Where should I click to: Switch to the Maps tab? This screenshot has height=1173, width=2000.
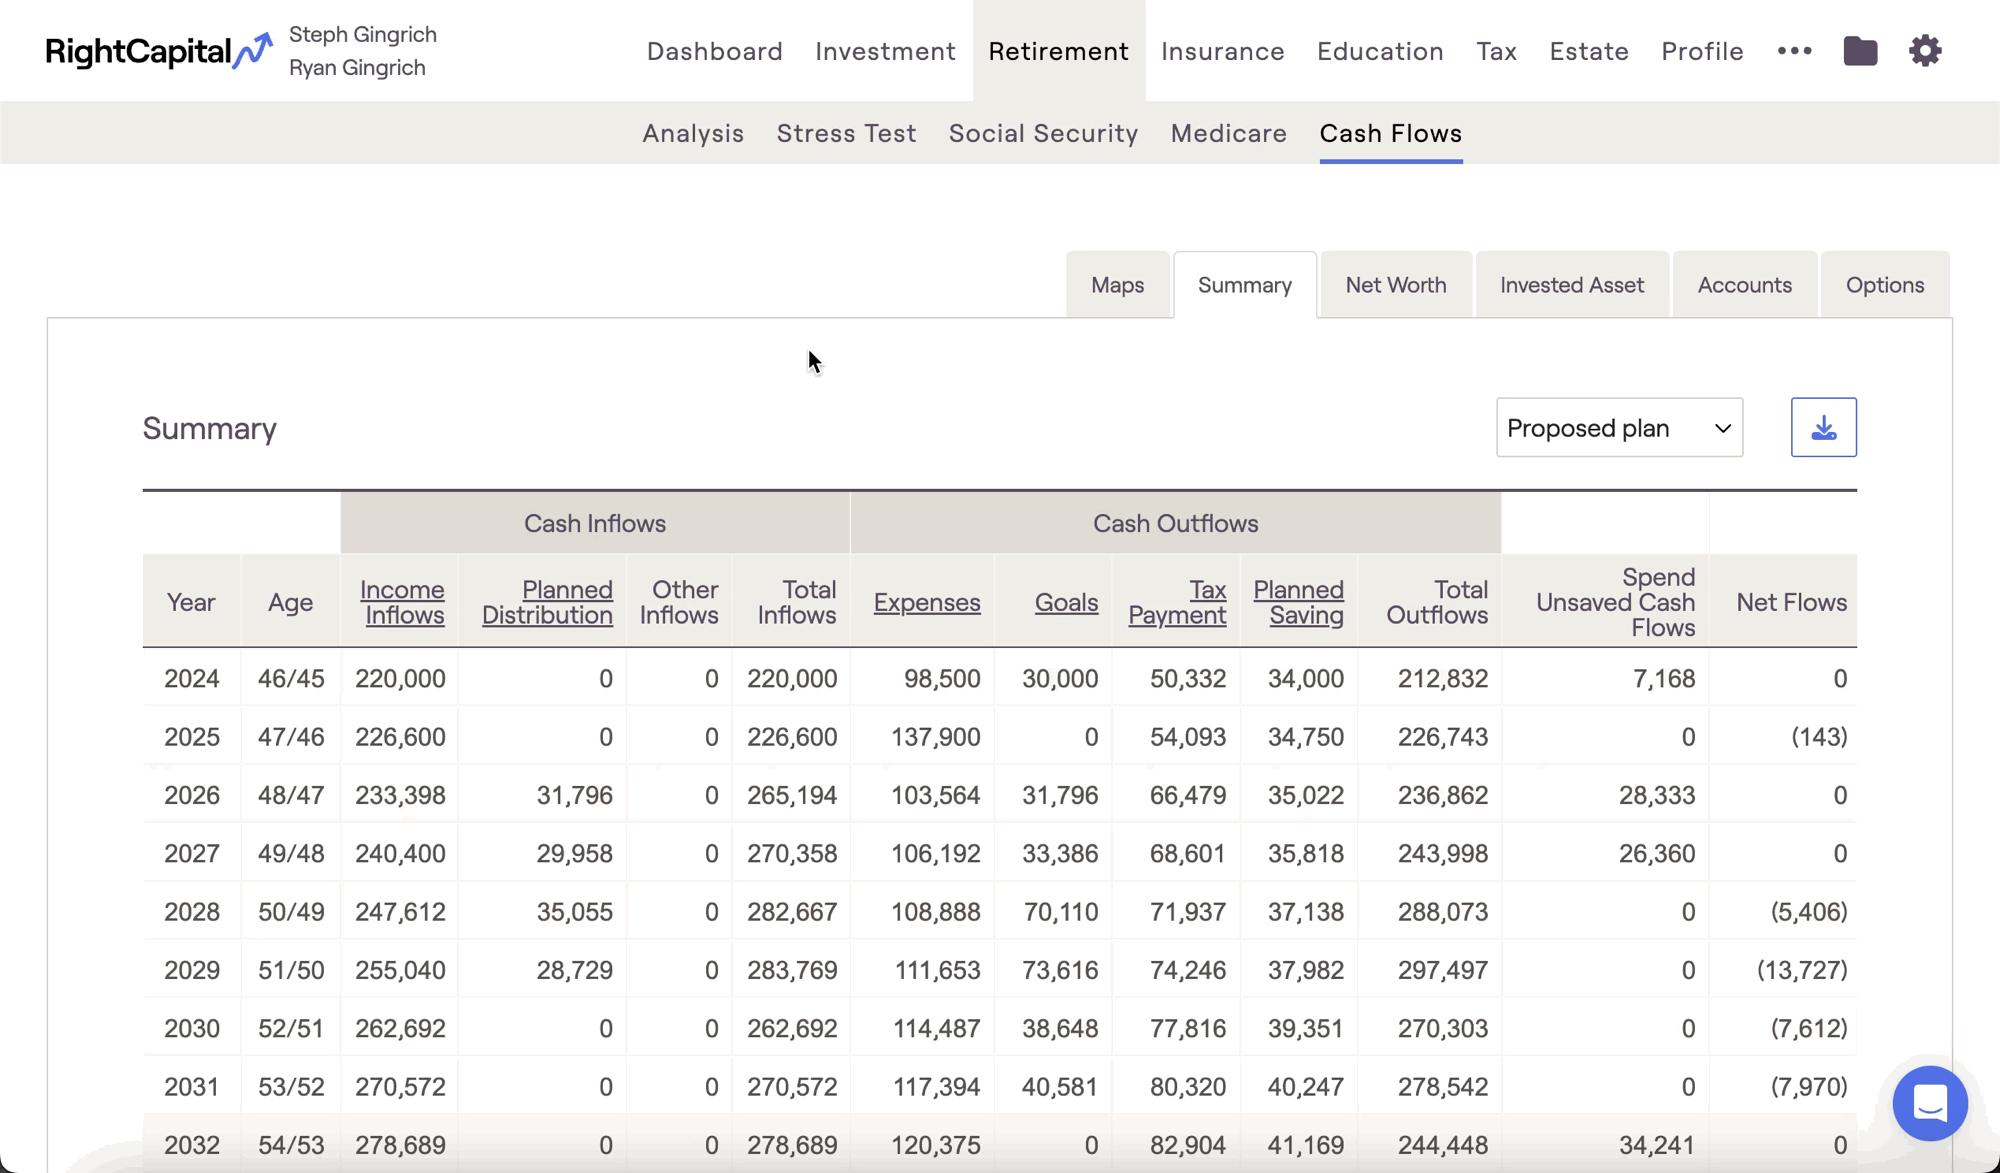[x=1117, y=285]
